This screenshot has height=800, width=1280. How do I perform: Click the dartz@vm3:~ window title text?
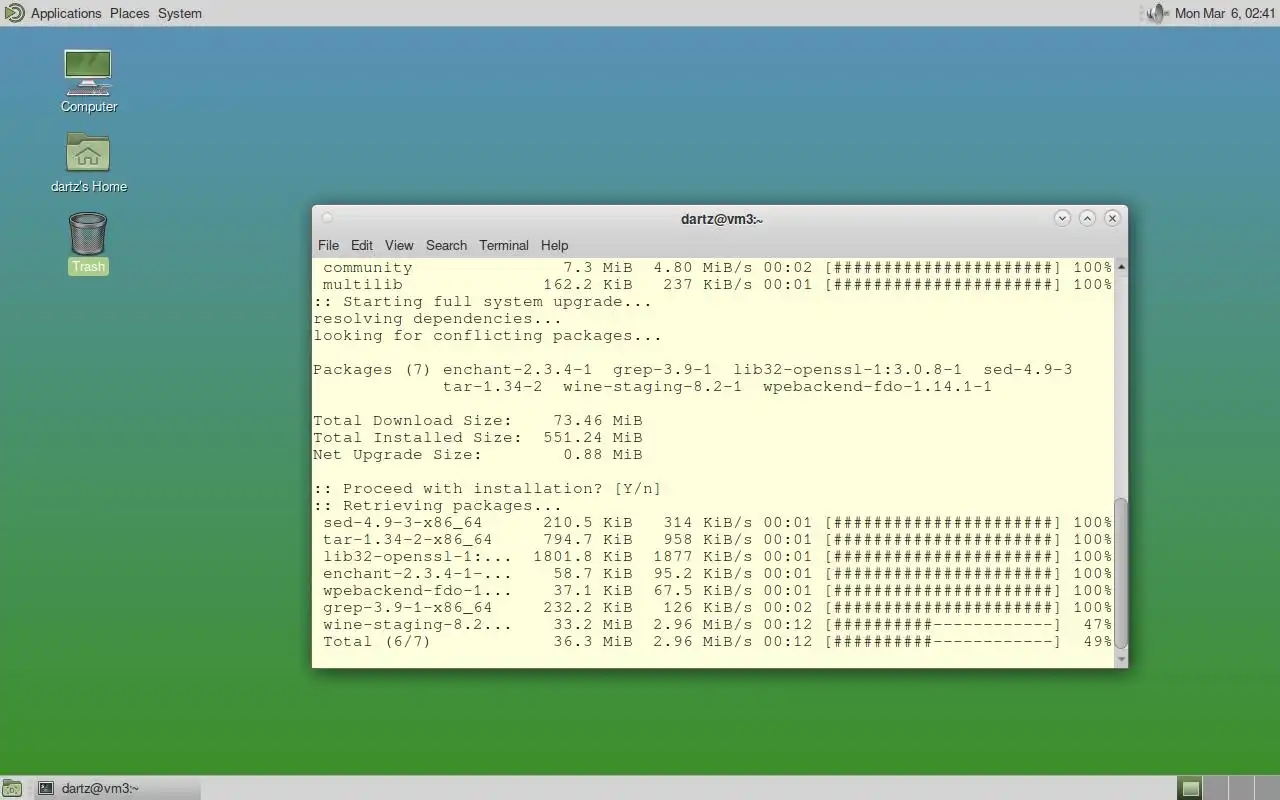tap(722, 219)
